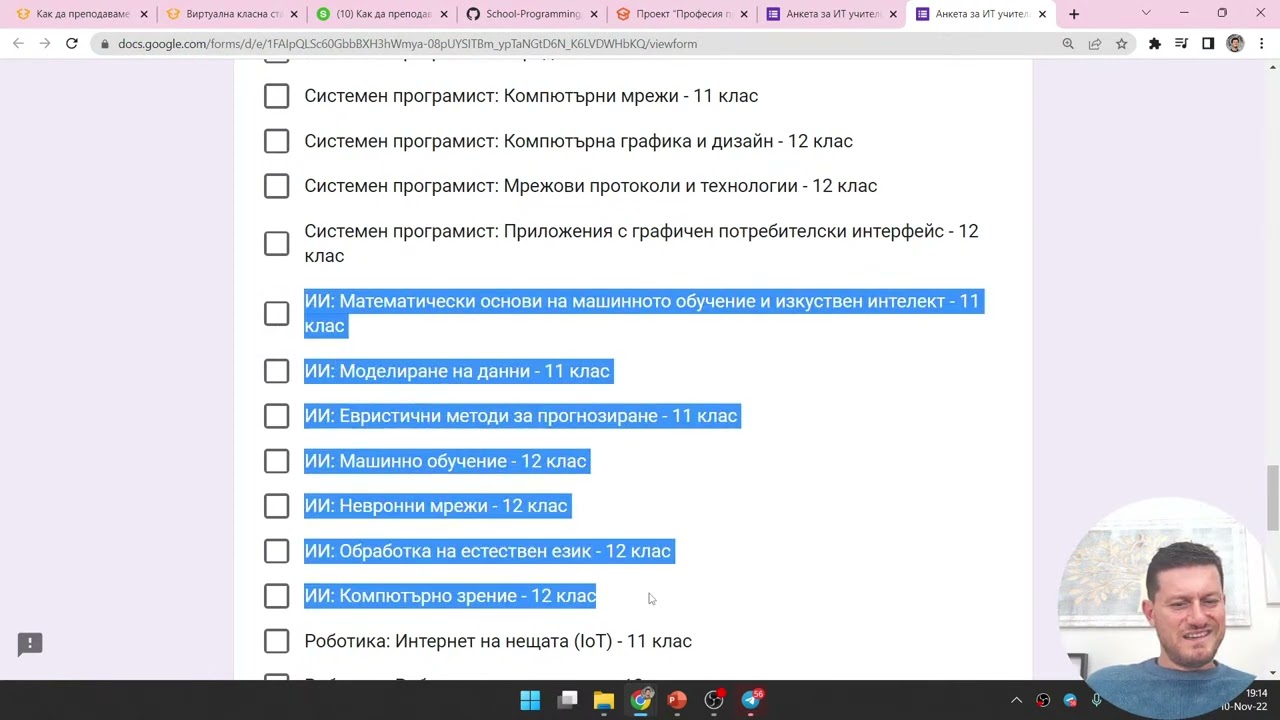Image resolution: width=1280 pixels, height=720 pixels.
Task: Open a new tab with the plus button
Action: tap(1074, 14)
